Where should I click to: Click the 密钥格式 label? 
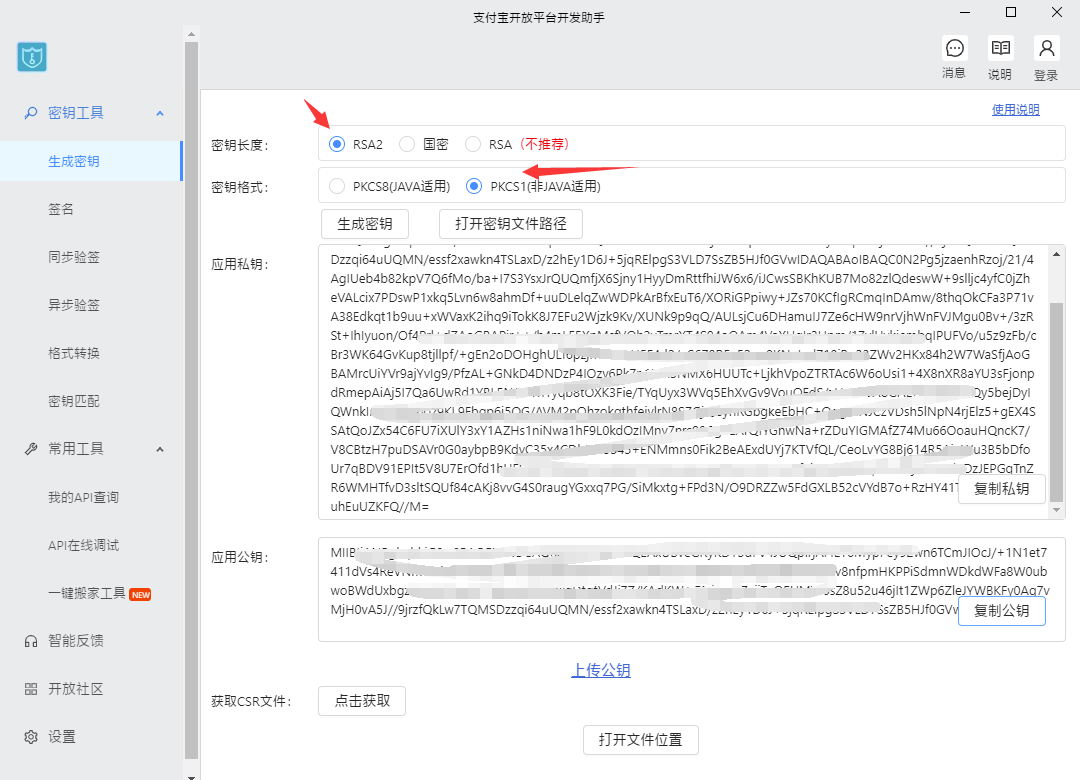pos(240,187)
